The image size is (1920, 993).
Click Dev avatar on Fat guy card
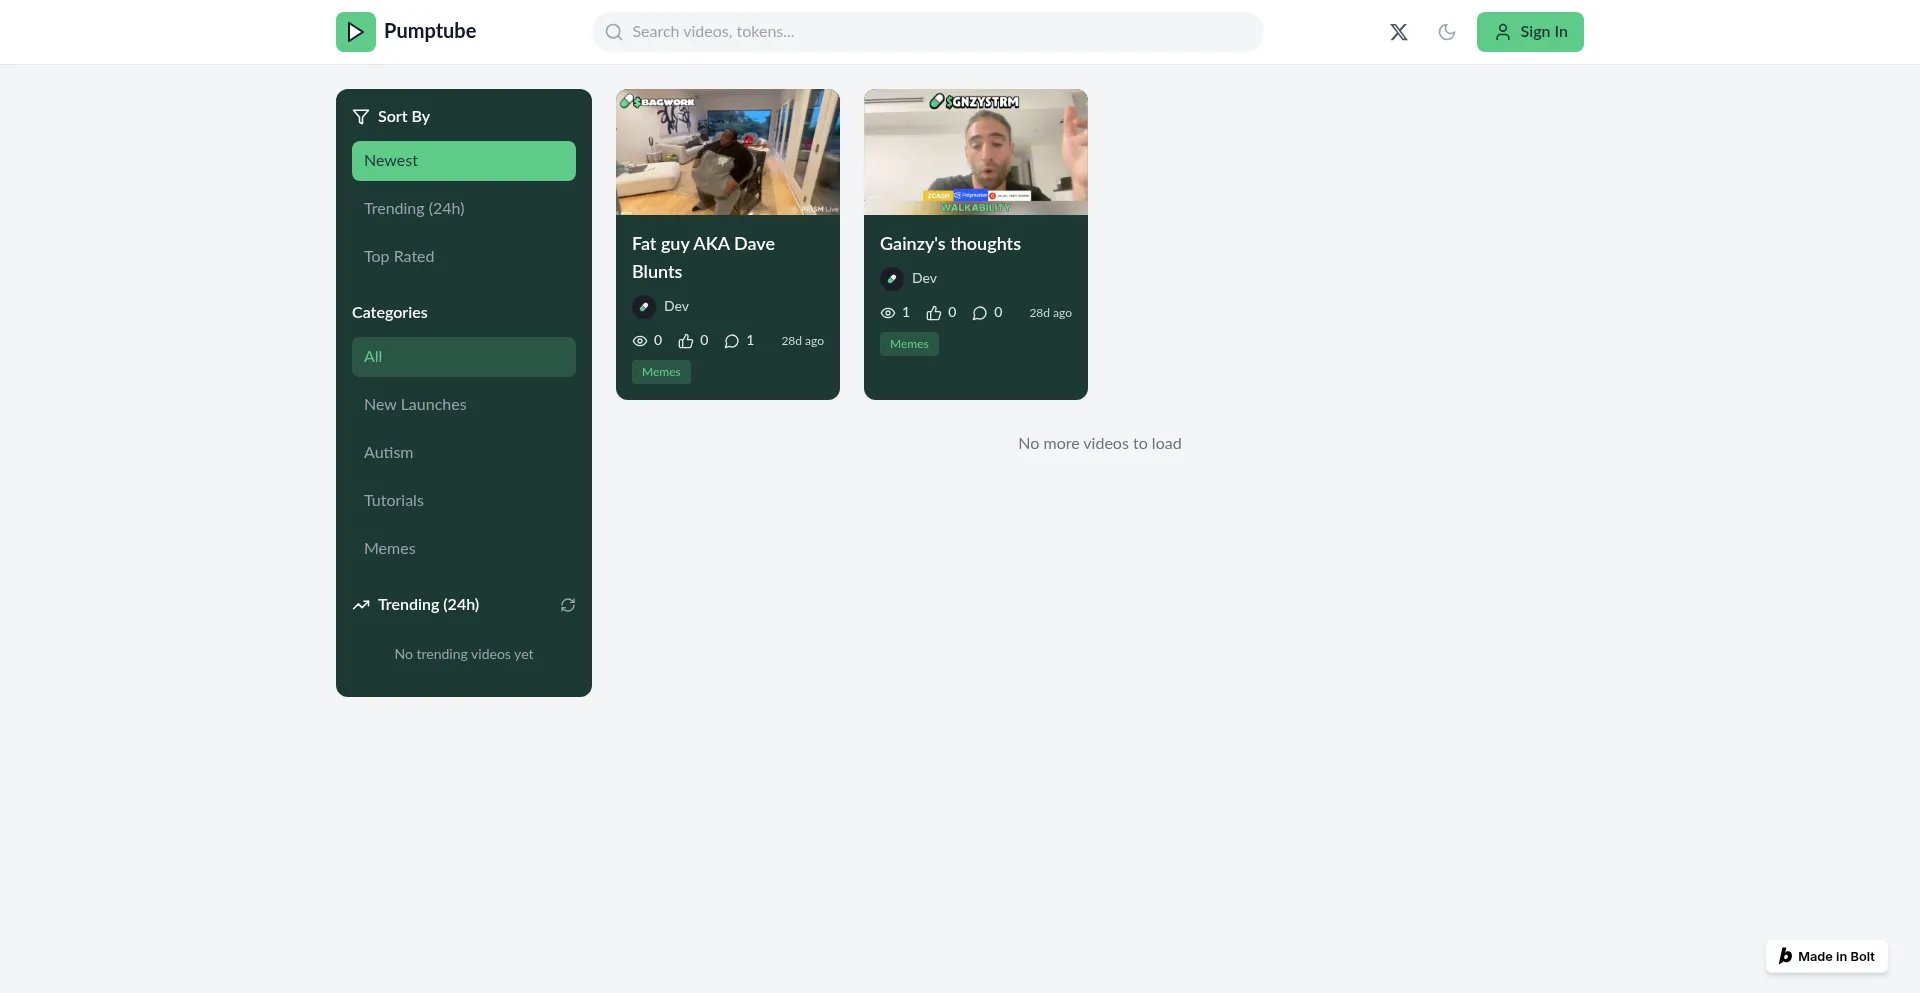(644, 307)
